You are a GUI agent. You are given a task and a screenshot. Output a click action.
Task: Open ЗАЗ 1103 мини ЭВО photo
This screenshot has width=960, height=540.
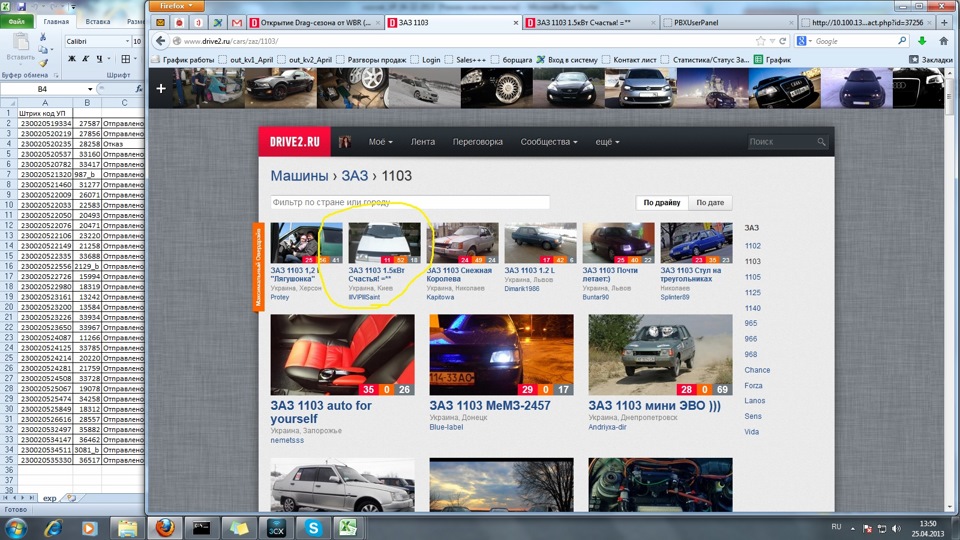click(x=660, y=354)
